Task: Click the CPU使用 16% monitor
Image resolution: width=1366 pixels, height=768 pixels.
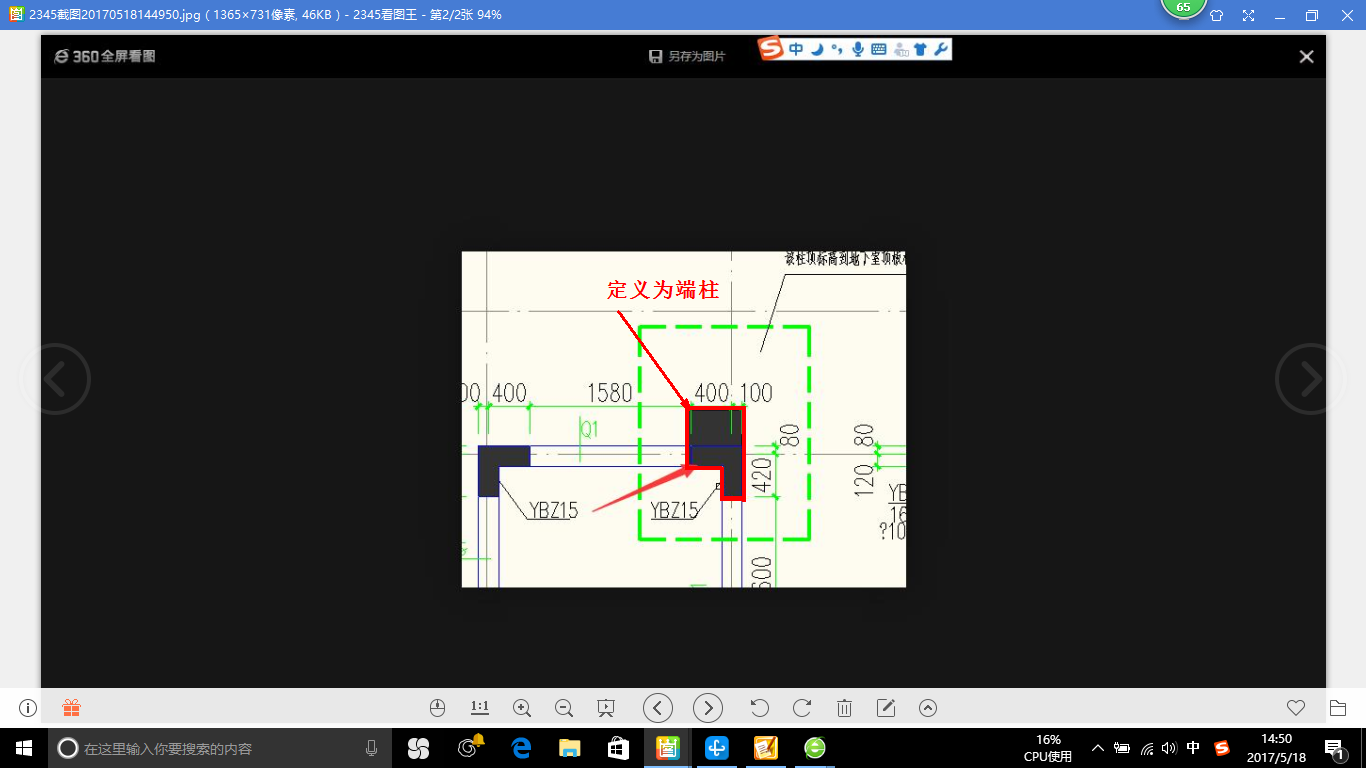Action: (x=1048, y=748)
